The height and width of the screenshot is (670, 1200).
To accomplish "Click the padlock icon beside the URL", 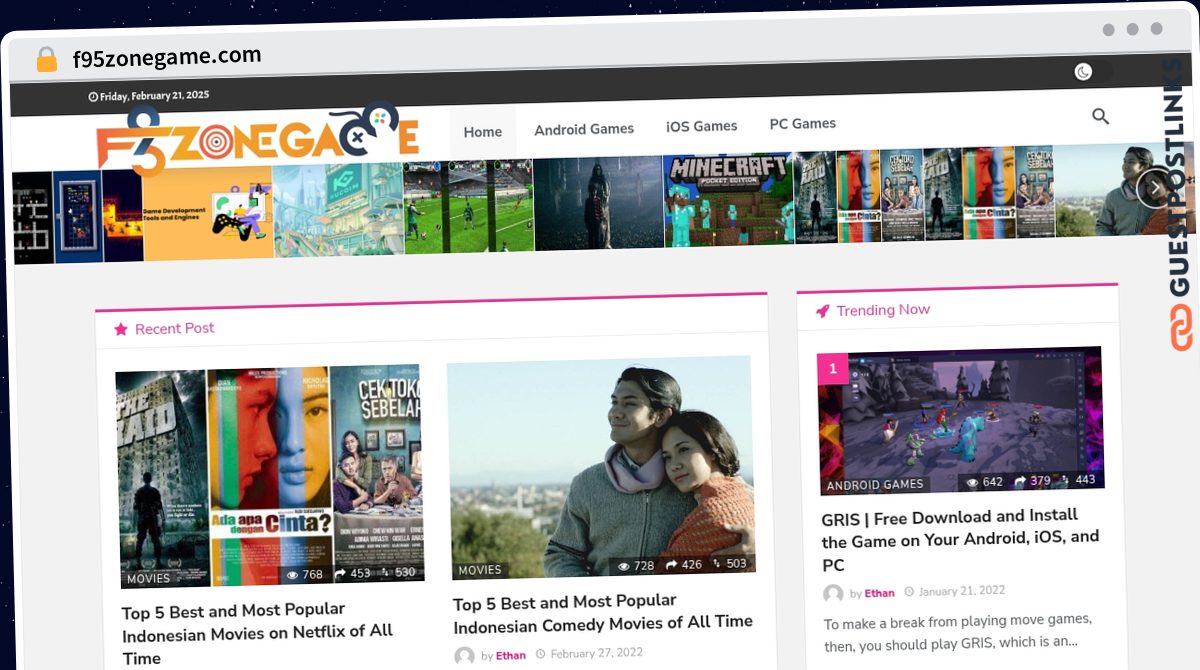I will (46, 60).
